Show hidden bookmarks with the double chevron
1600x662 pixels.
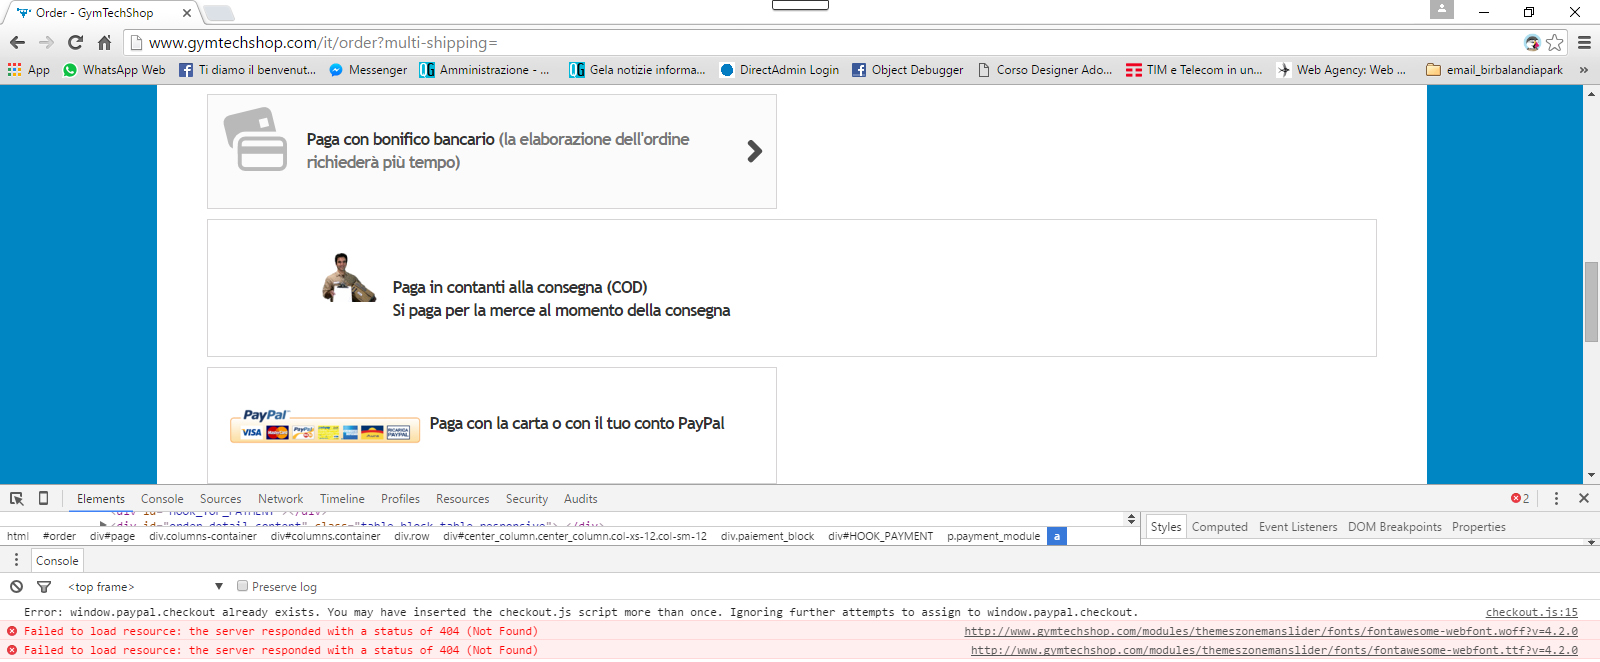(1584, 70)
